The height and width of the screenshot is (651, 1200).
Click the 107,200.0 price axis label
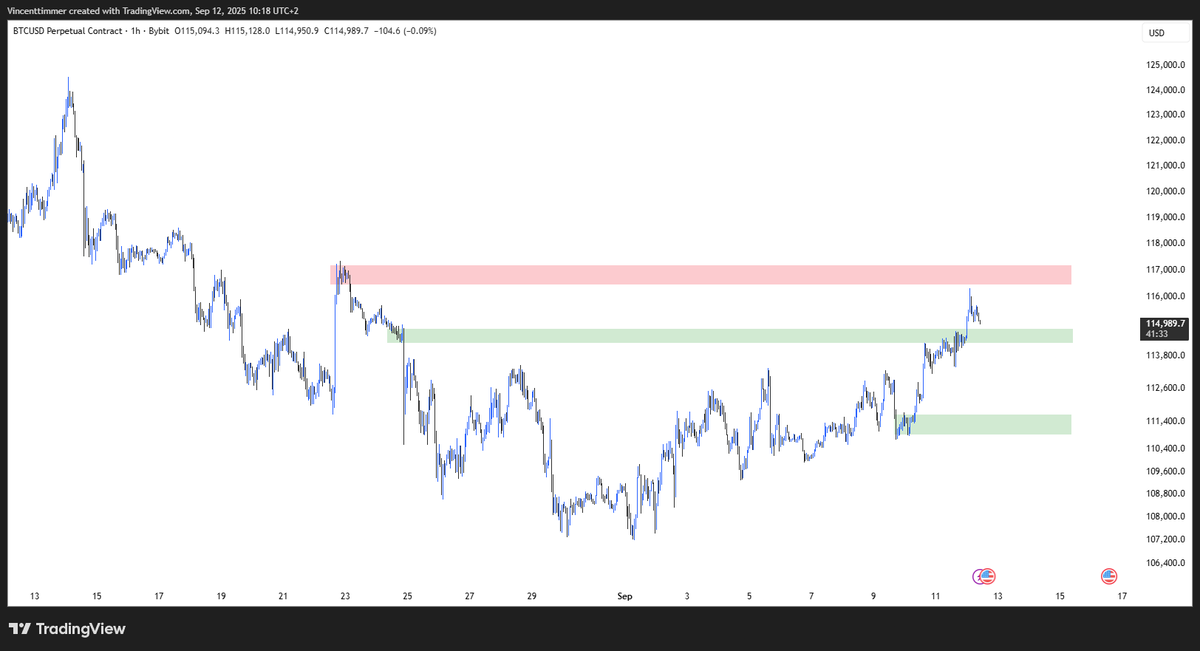(x=1167, y=540)
